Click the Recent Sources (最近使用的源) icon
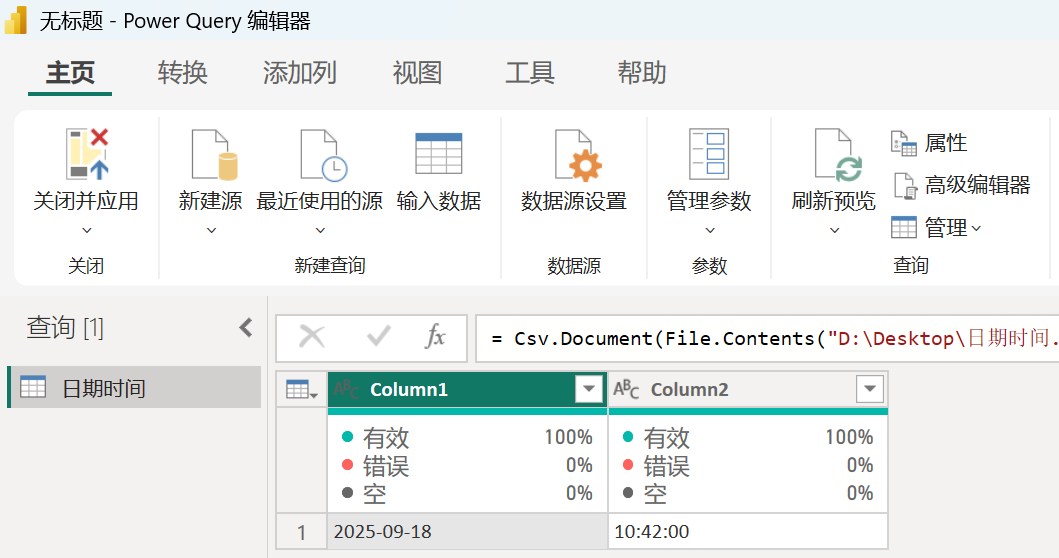Screen dimensions: 1059x558 pyautogui.click(x=323, y=155)
